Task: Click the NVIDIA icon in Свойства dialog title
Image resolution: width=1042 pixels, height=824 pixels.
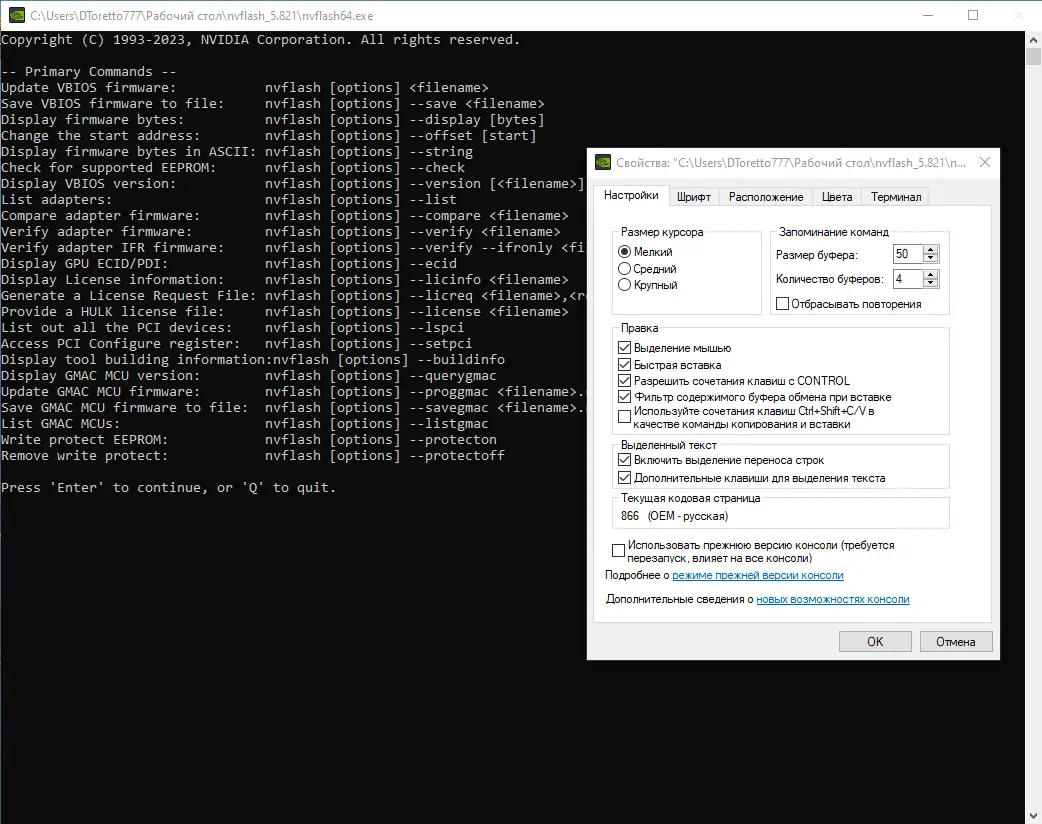Action: tap(603, 162)
